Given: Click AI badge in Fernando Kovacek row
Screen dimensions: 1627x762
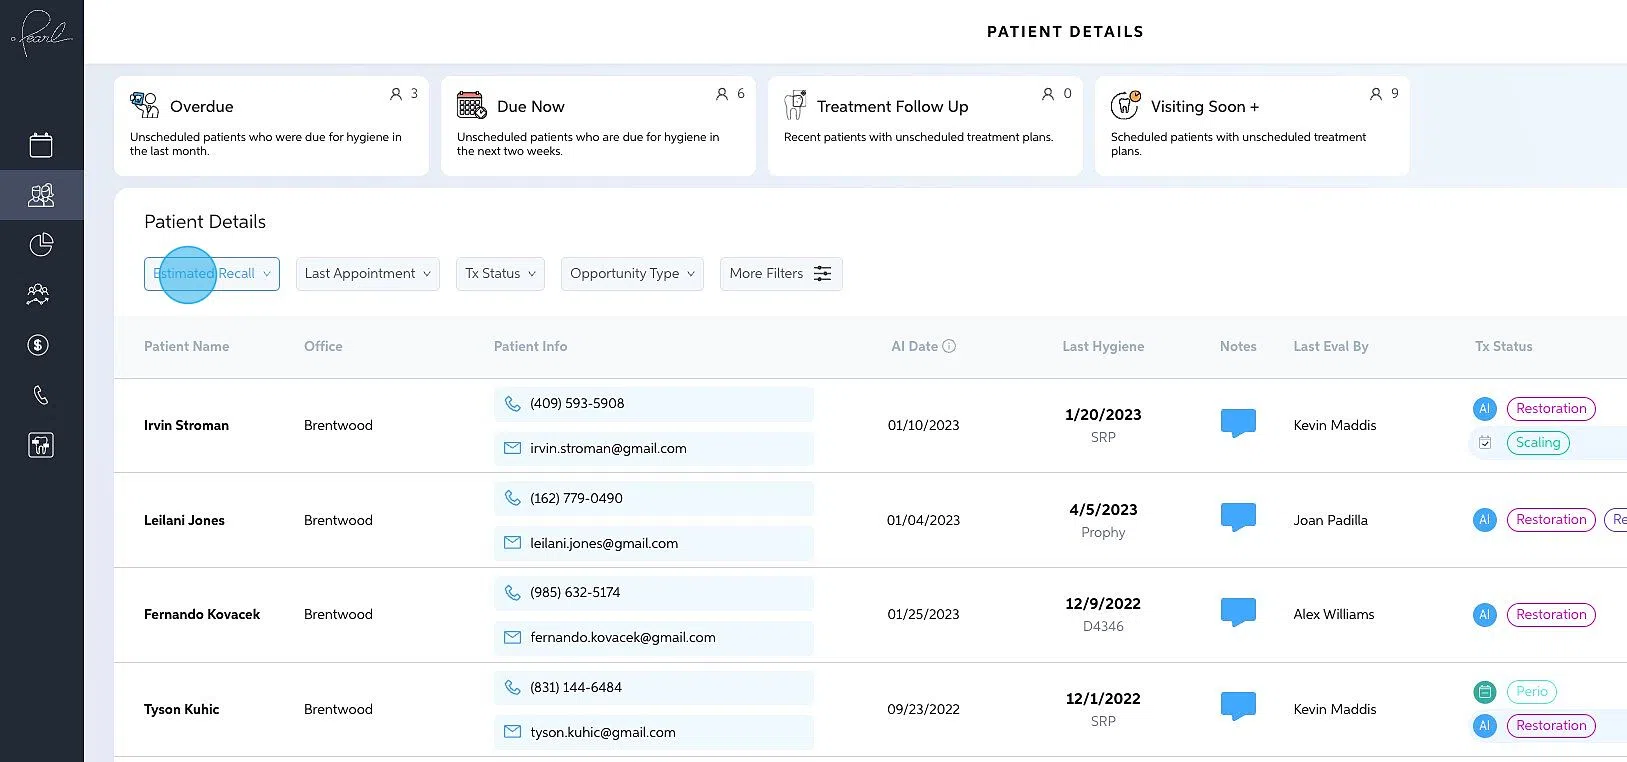Looking at the screenshot, I should click(x=1485, y=615).
